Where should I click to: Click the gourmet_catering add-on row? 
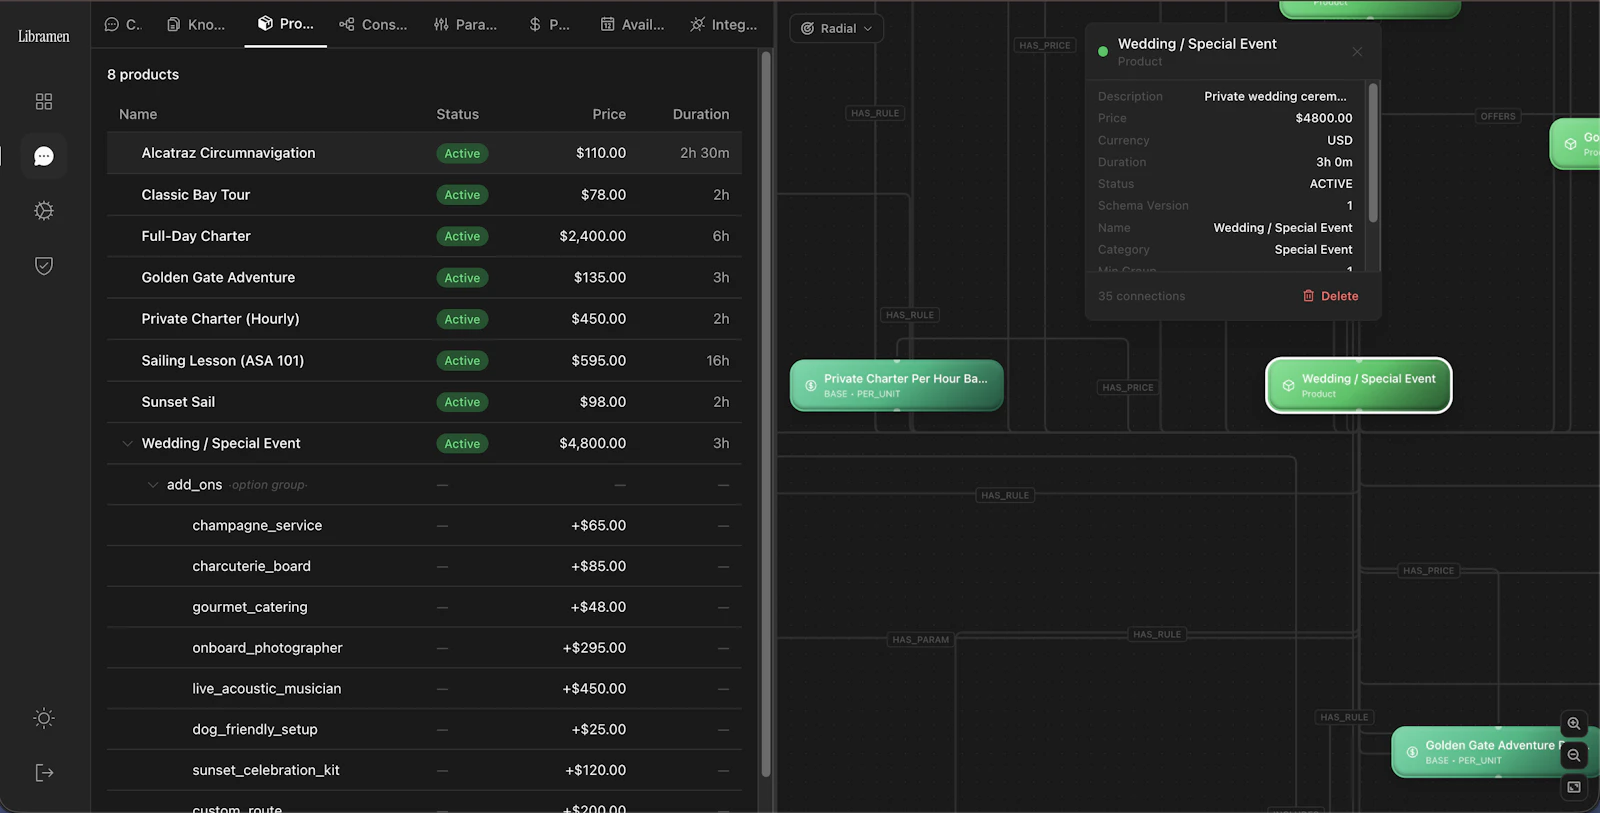(424, 607)
